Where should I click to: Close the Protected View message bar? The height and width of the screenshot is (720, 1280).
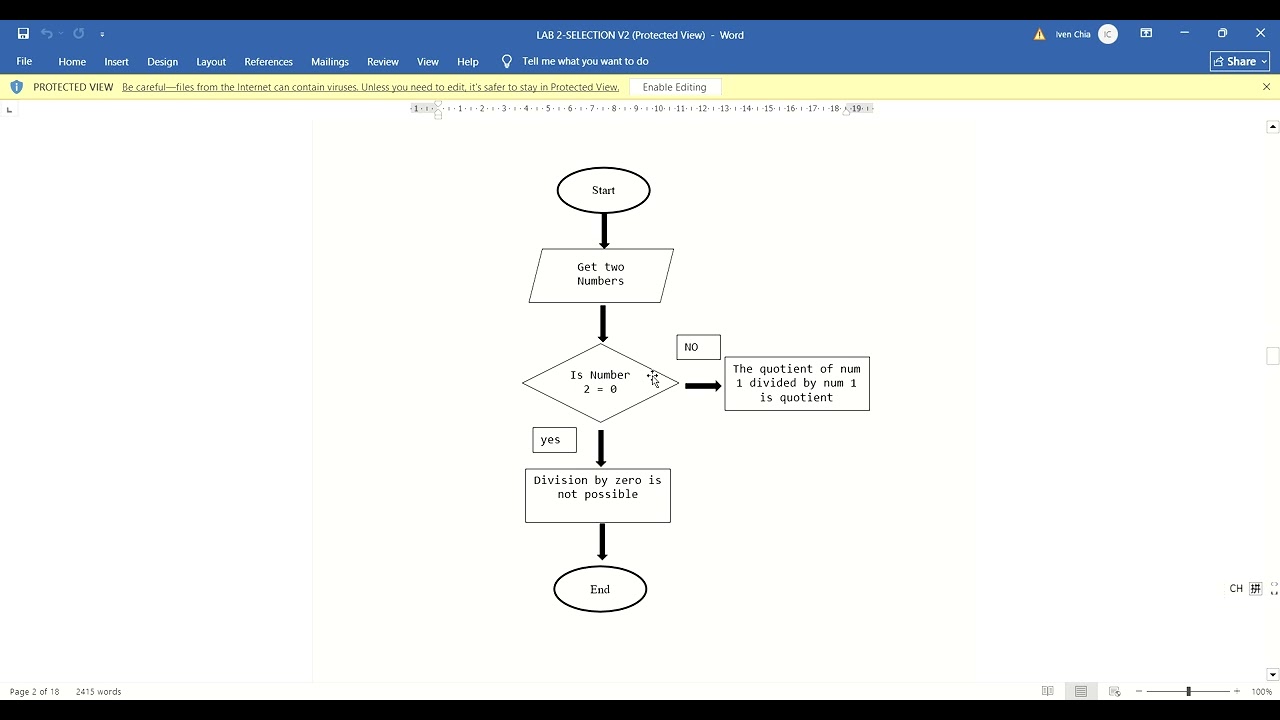[1266, 87]
